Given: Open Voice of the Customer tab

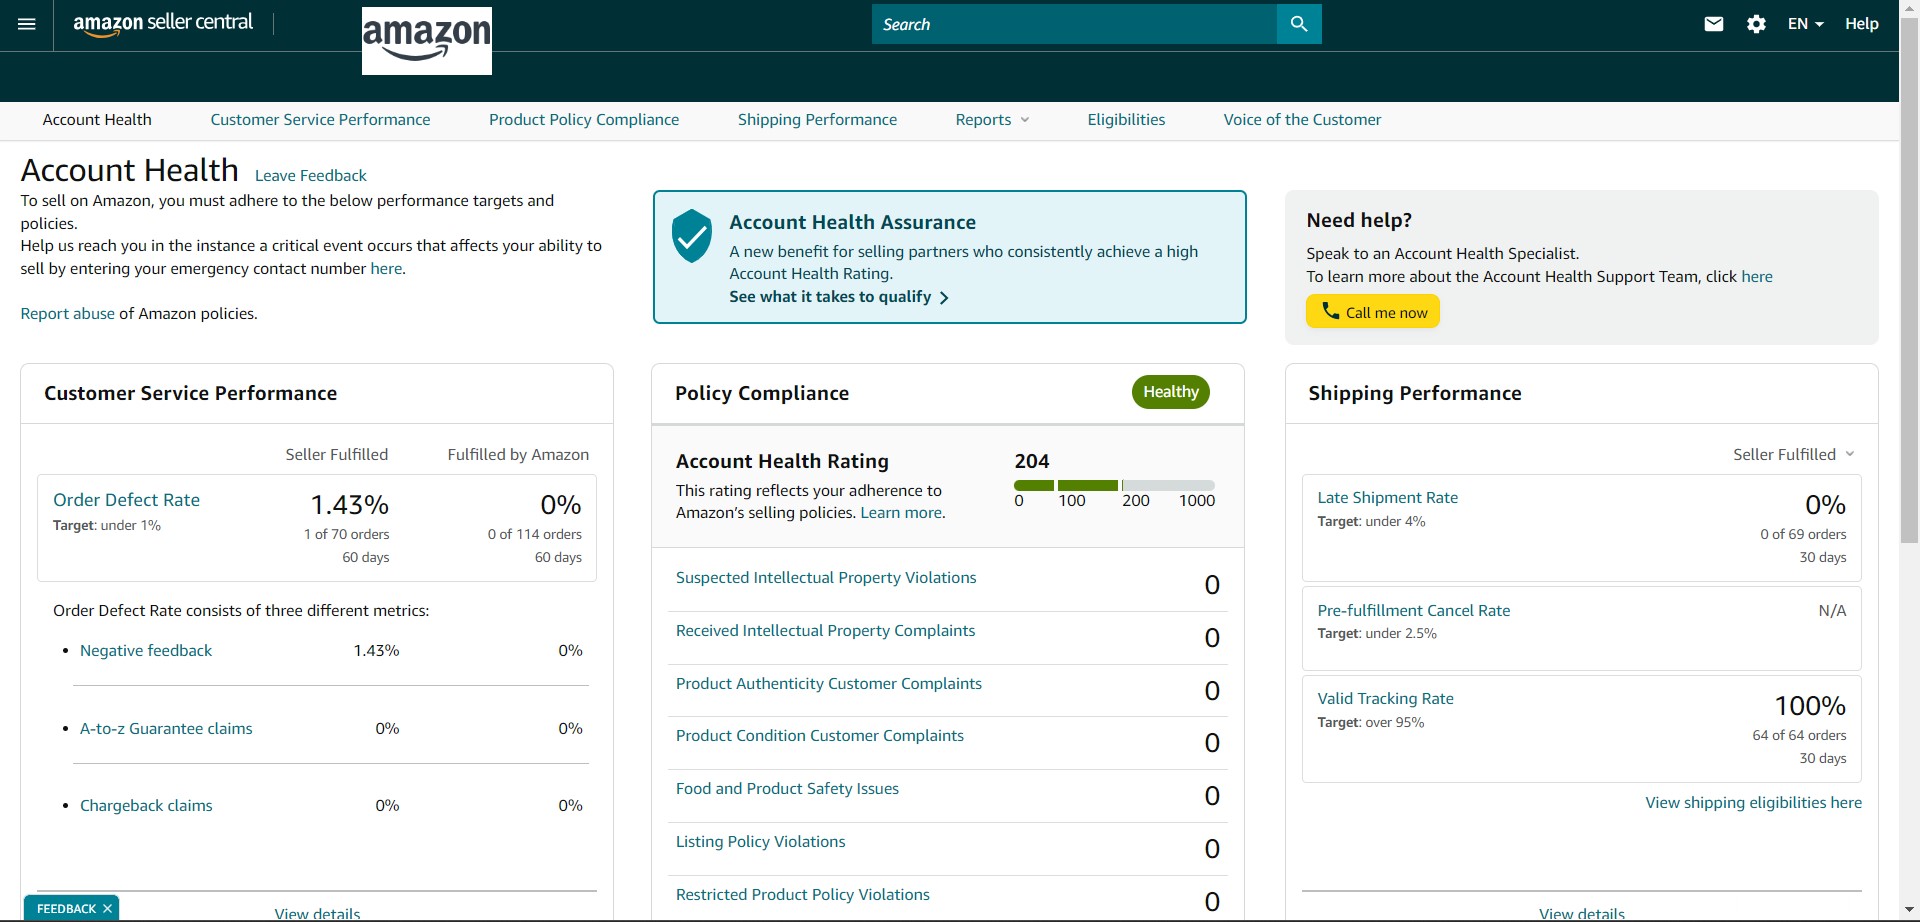Looking at the screenshot, I should (x=1302, y=120).
